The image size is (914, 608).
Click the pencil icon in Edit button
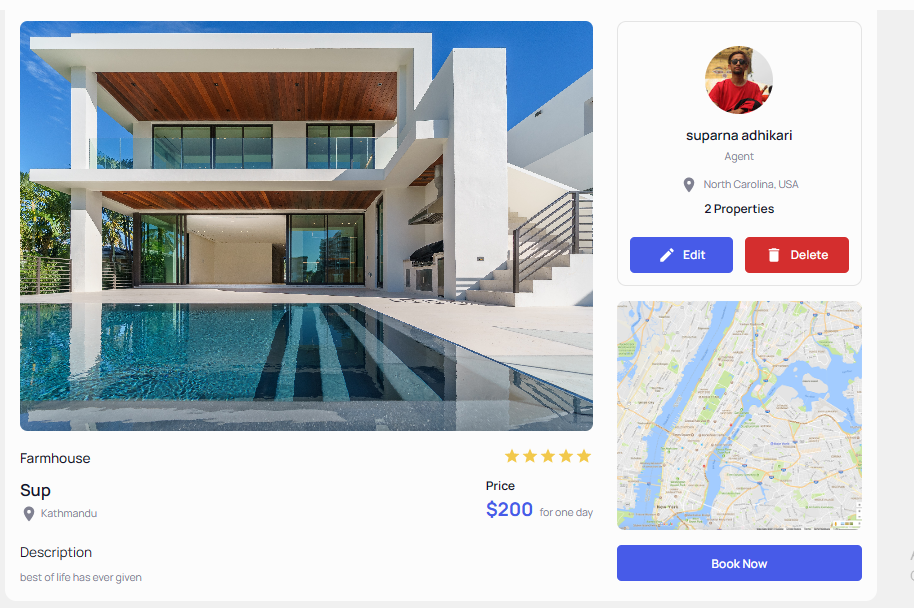tap(666, 255)
